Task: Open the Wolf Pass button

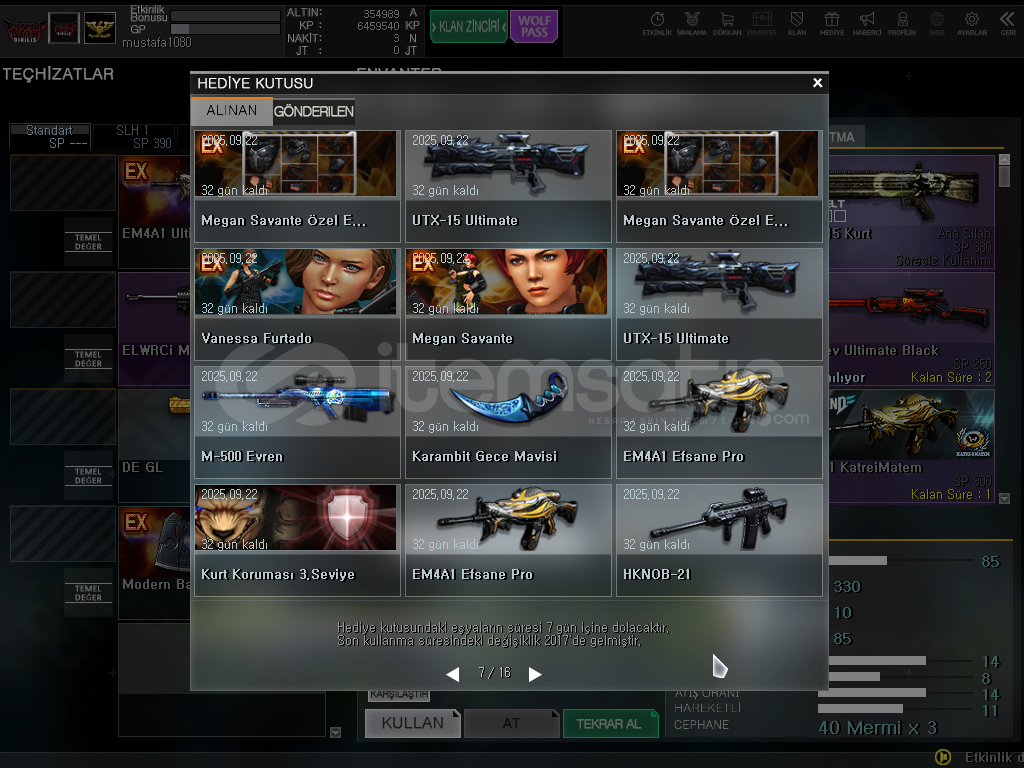Action: (534, 27)
